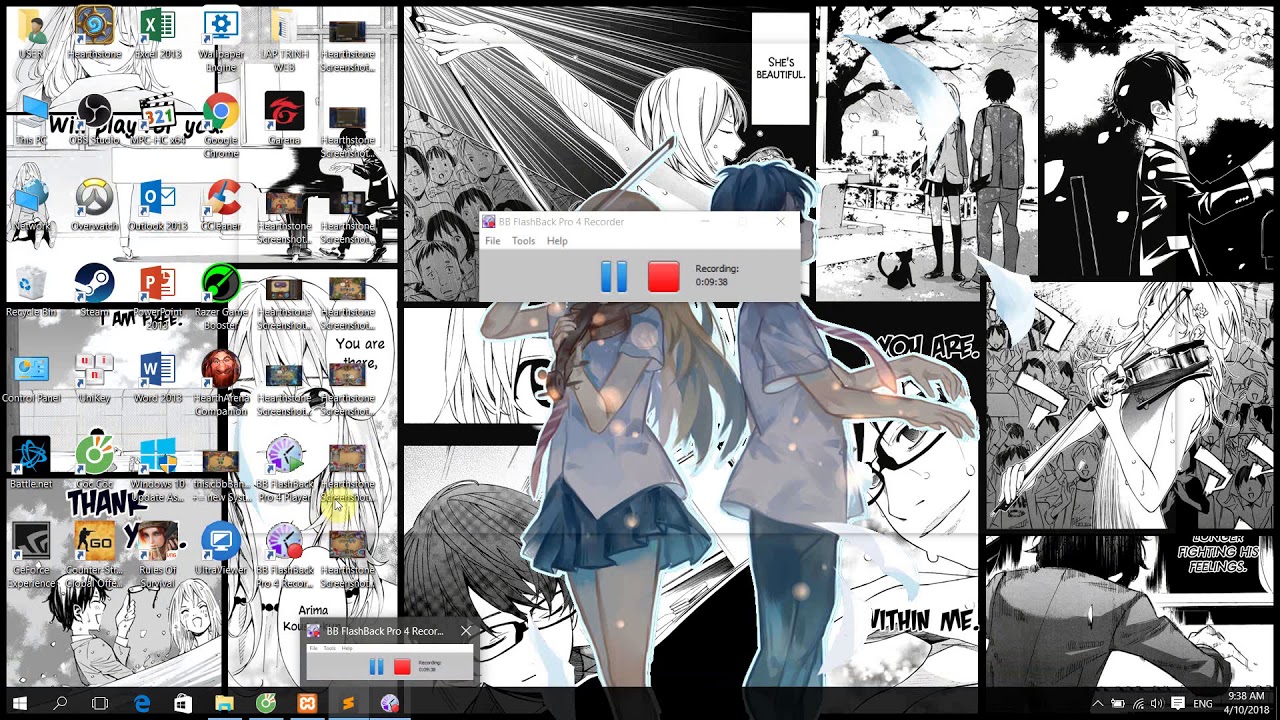
Task: Show hidden system tray icons
Action: click(1097, 703)
